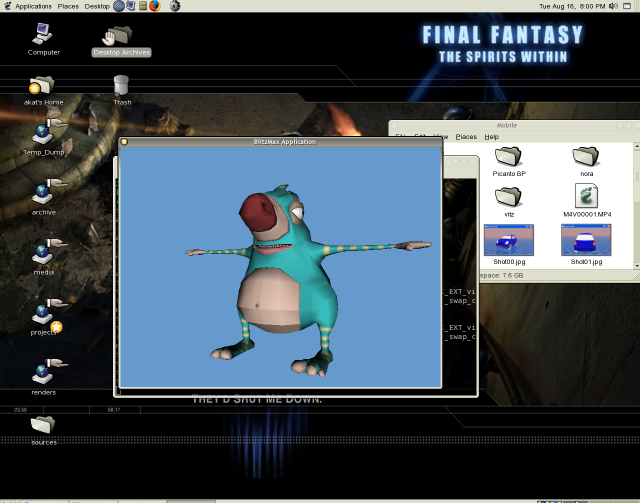
Task: Open Places menu in Mobile window
Action: pos(466,137)
